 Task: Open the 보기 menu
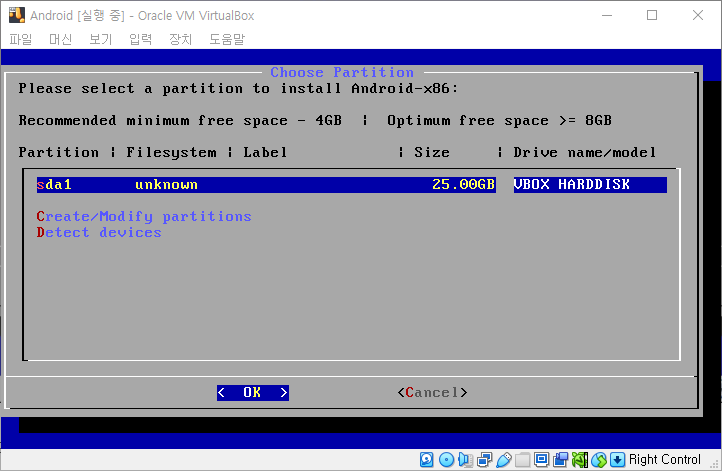pos(100,39)
